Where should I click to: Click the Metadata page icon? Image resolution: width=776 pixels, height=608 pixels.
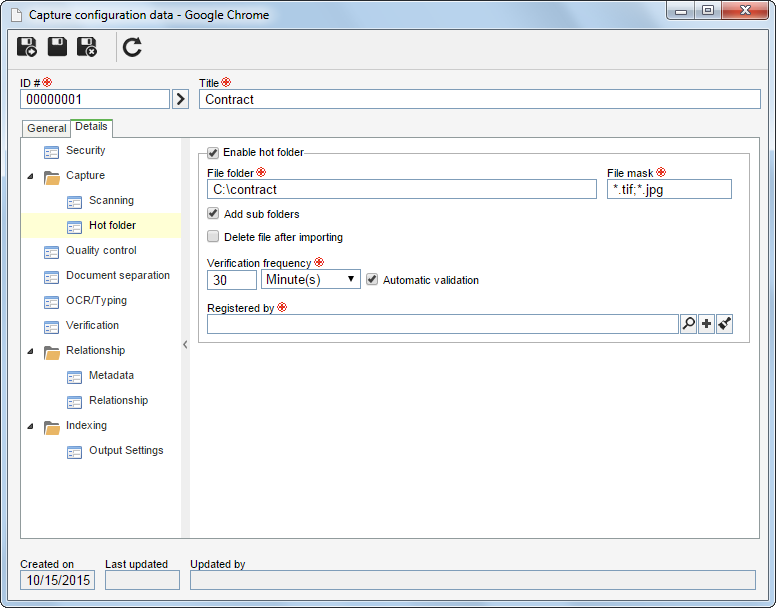(74, 377)
